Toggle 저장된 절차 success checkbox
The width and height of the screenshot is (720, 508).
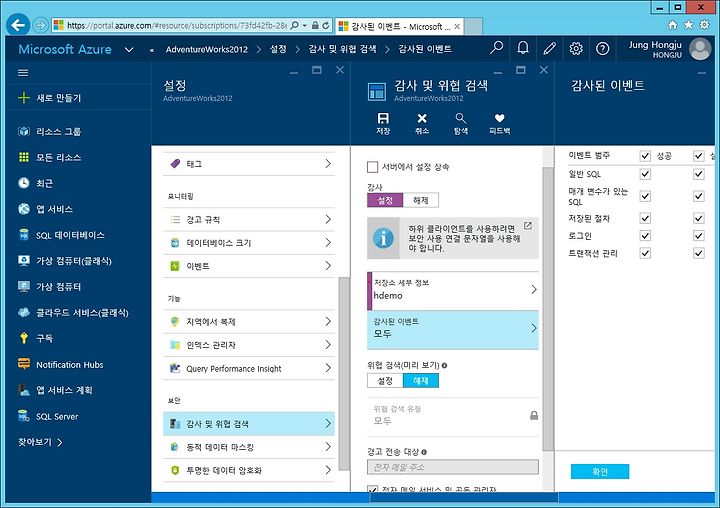[x=645, y=218]
